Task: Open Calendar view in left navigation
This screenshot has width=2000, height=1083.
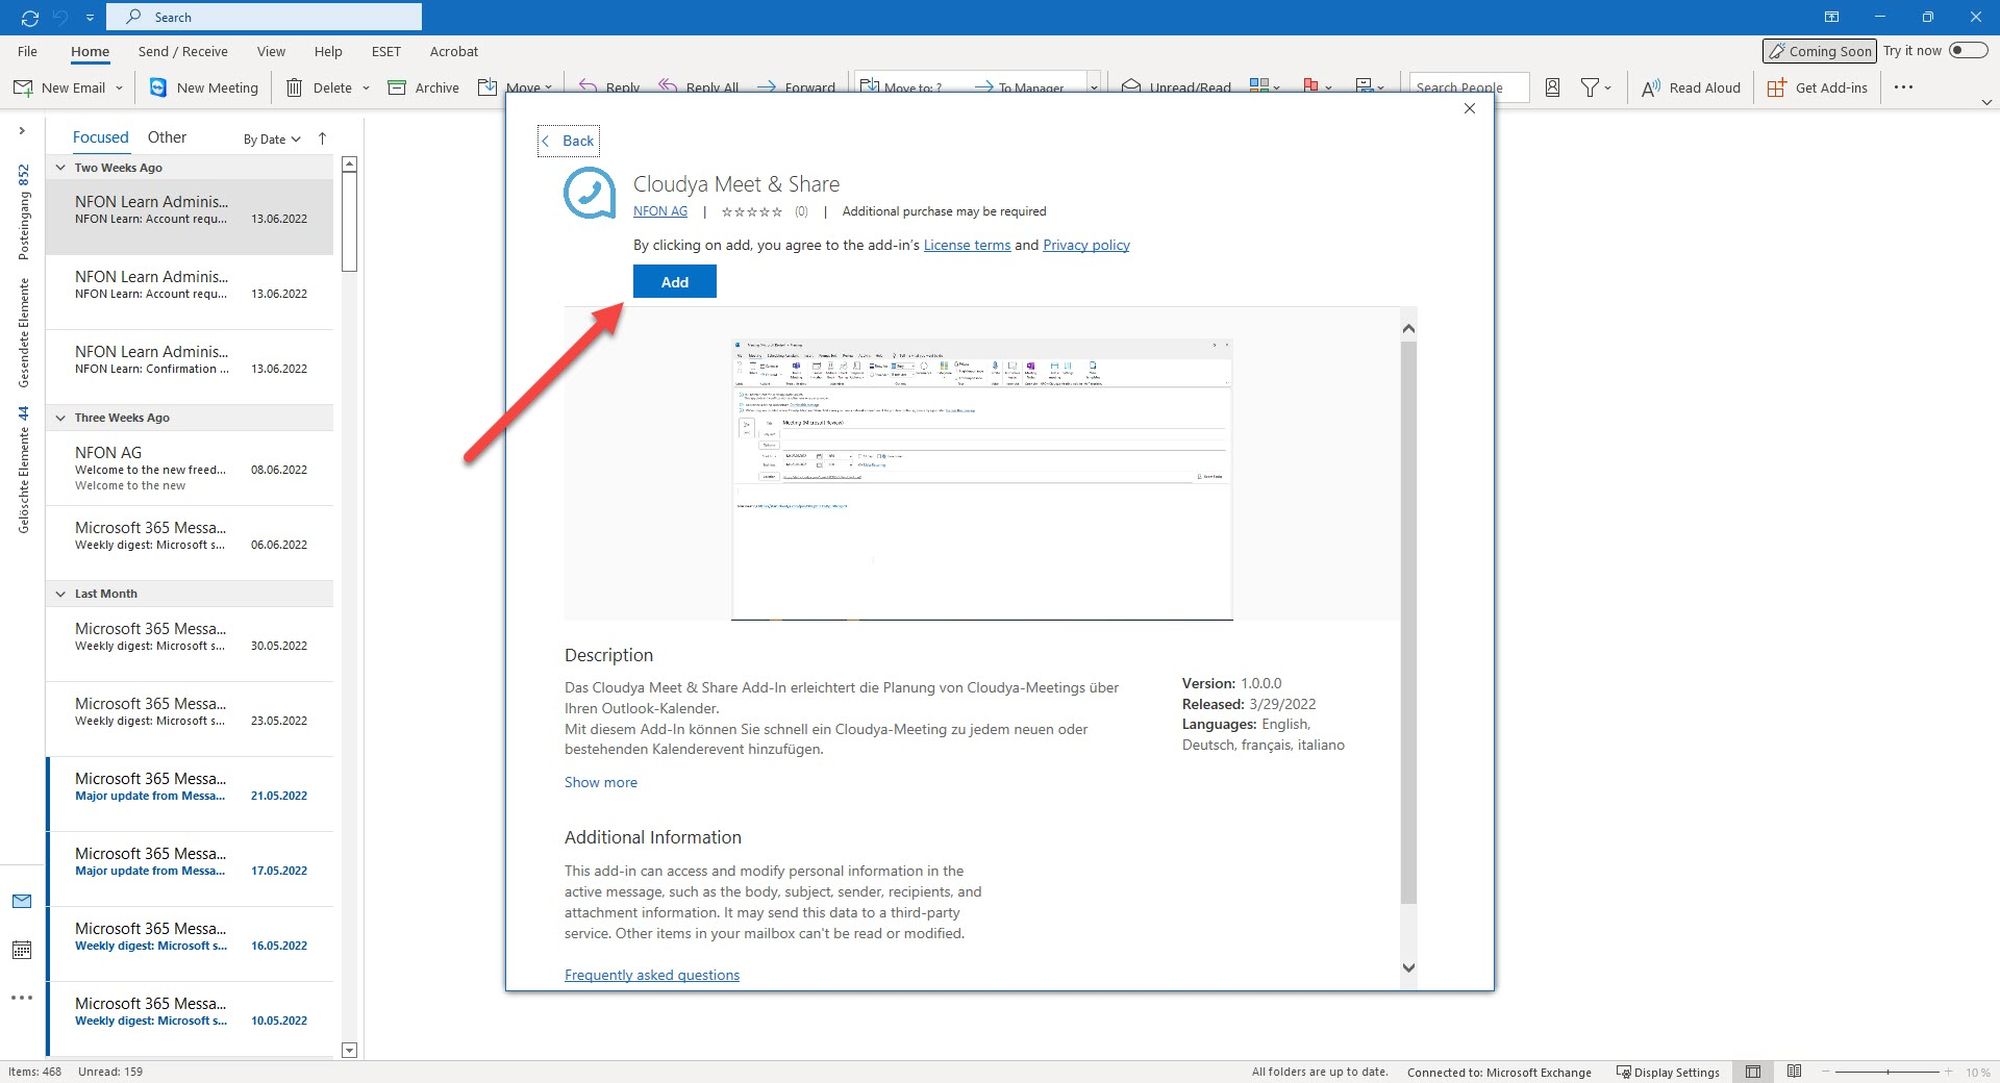Action: 22,950
